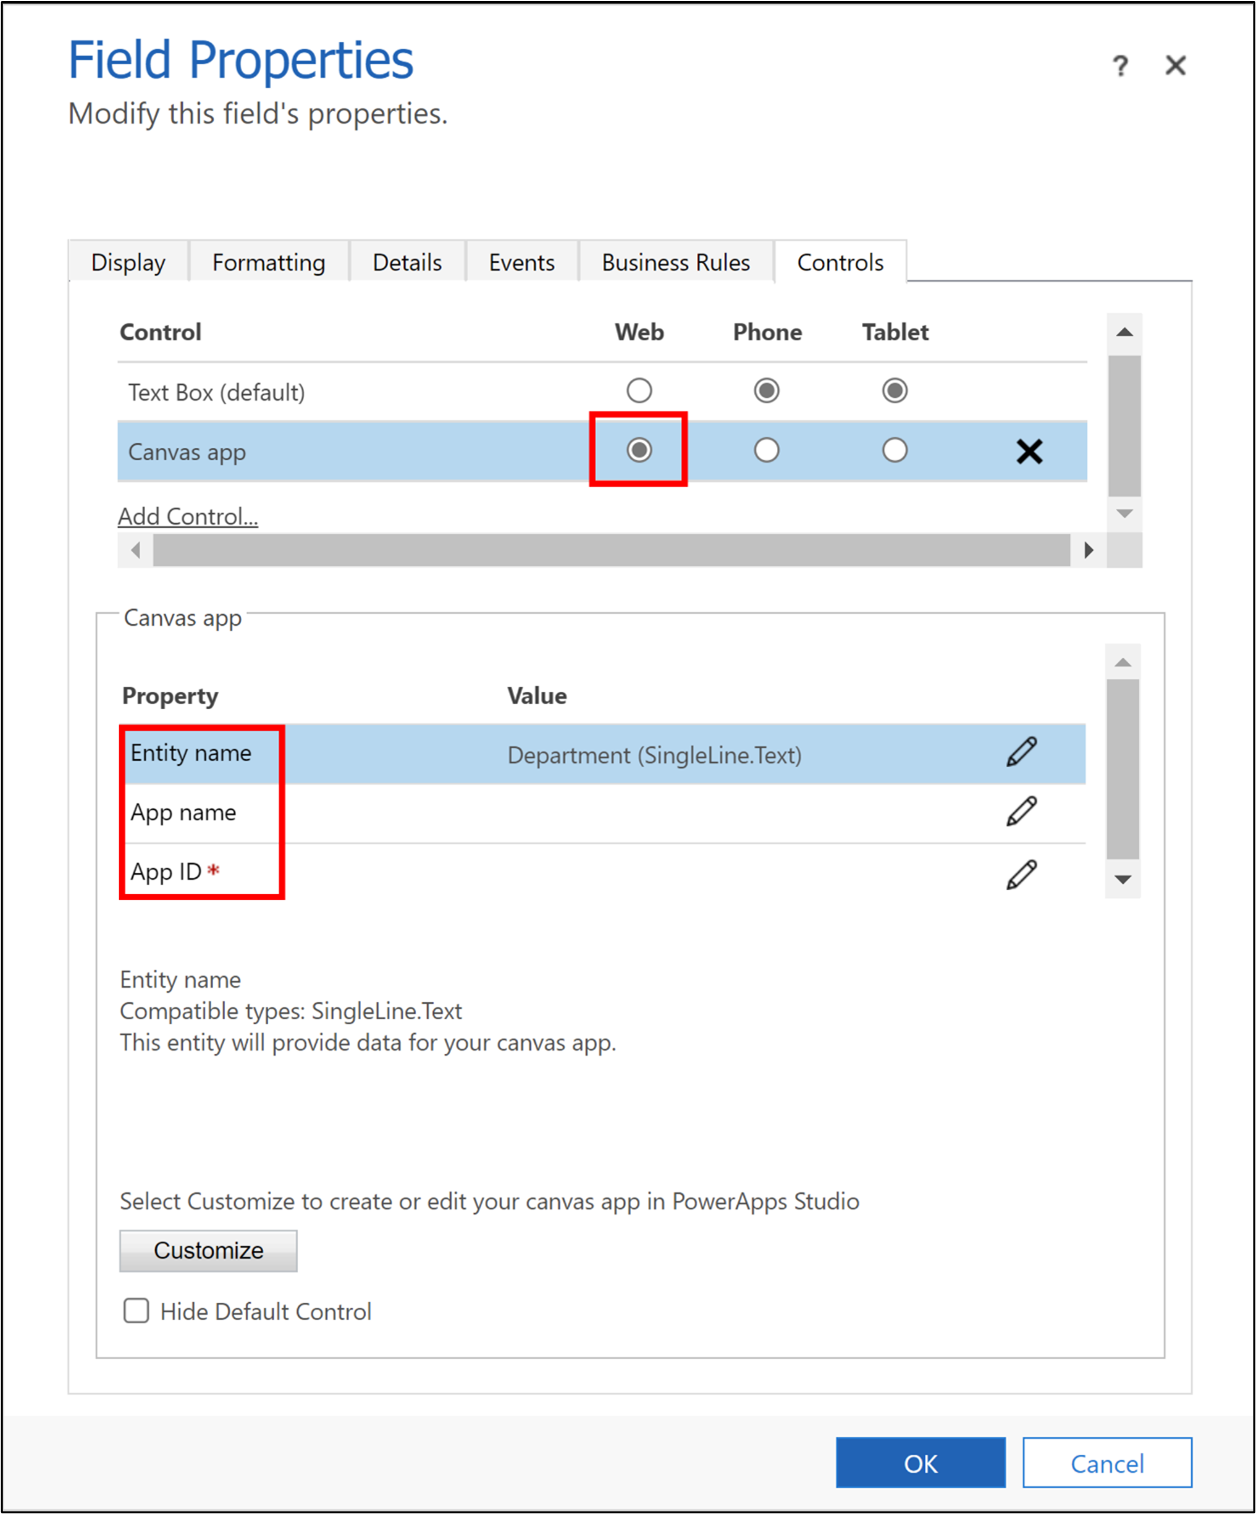Open help using the question mark icon

(1119, 65)
